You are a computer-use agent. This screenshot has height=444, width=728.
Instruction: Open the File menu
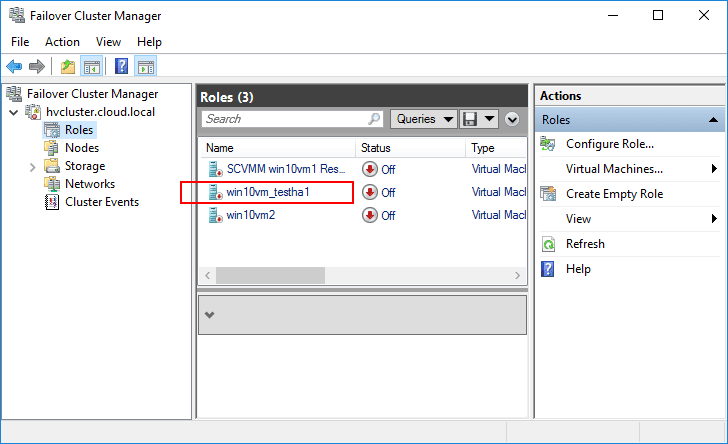pos(20,42)
